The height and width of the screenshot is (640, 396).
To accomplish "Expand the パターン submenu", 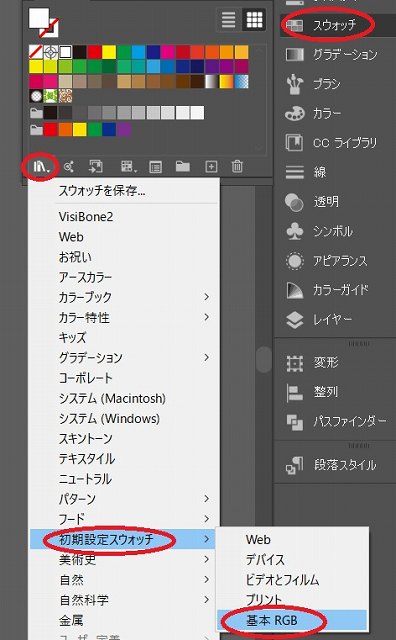I will point(124,499).
